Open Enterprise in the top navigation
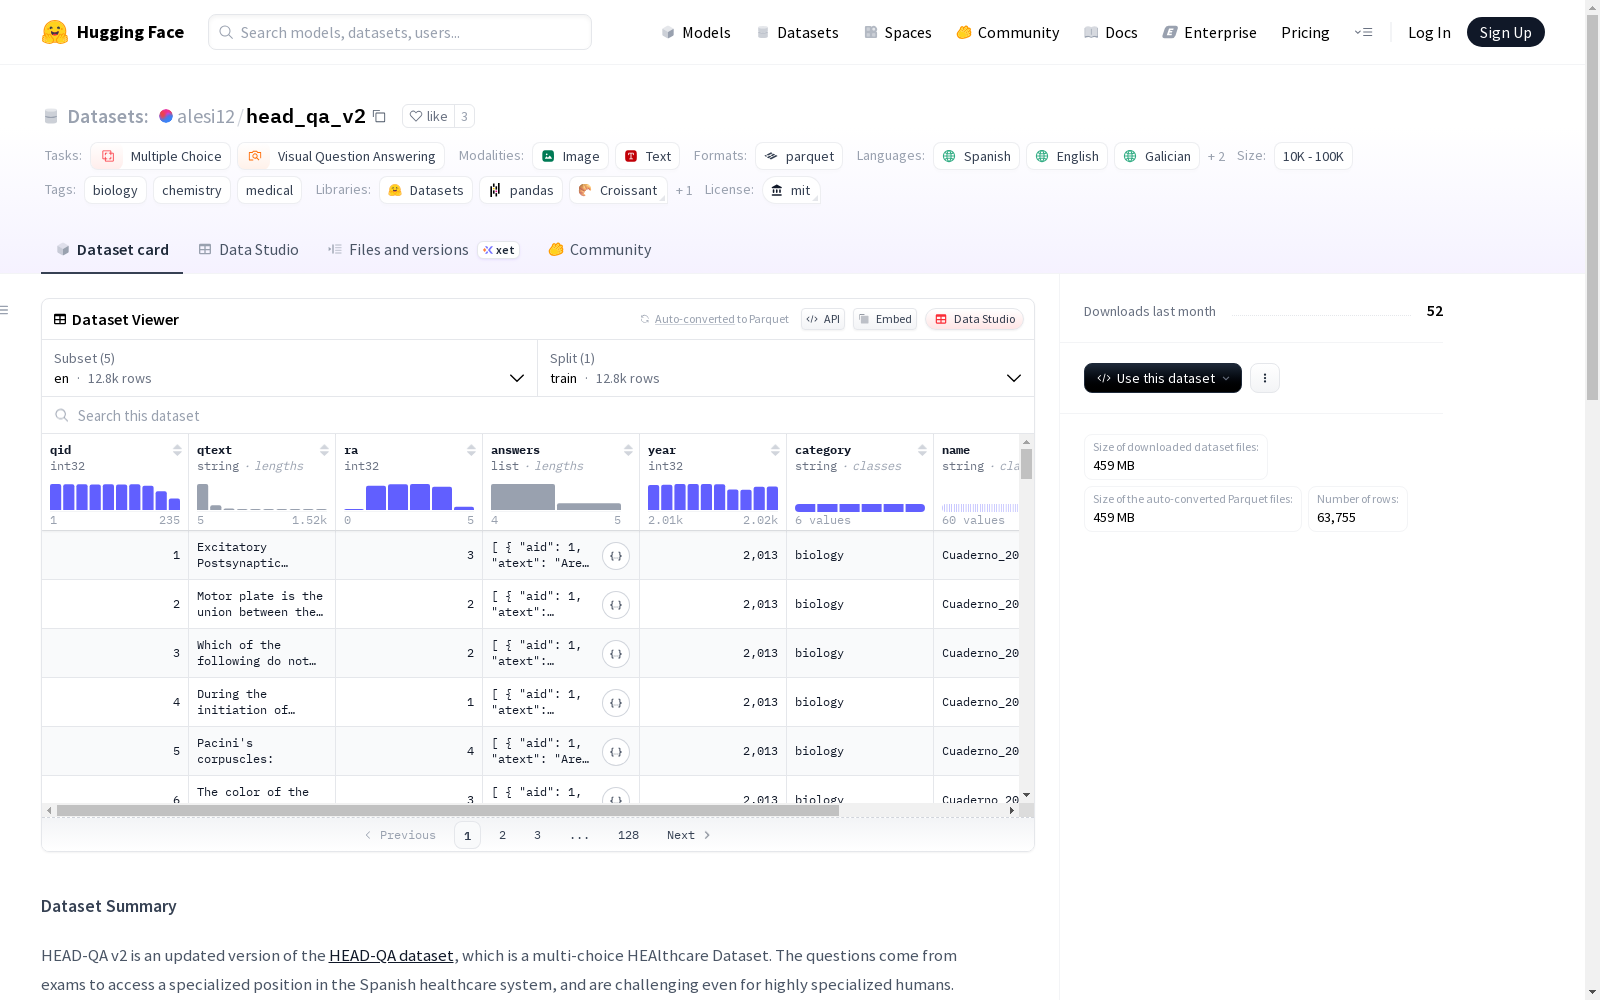Image resolution: width=1600 pixels, height=1000 pixels. click(1209, 32)
